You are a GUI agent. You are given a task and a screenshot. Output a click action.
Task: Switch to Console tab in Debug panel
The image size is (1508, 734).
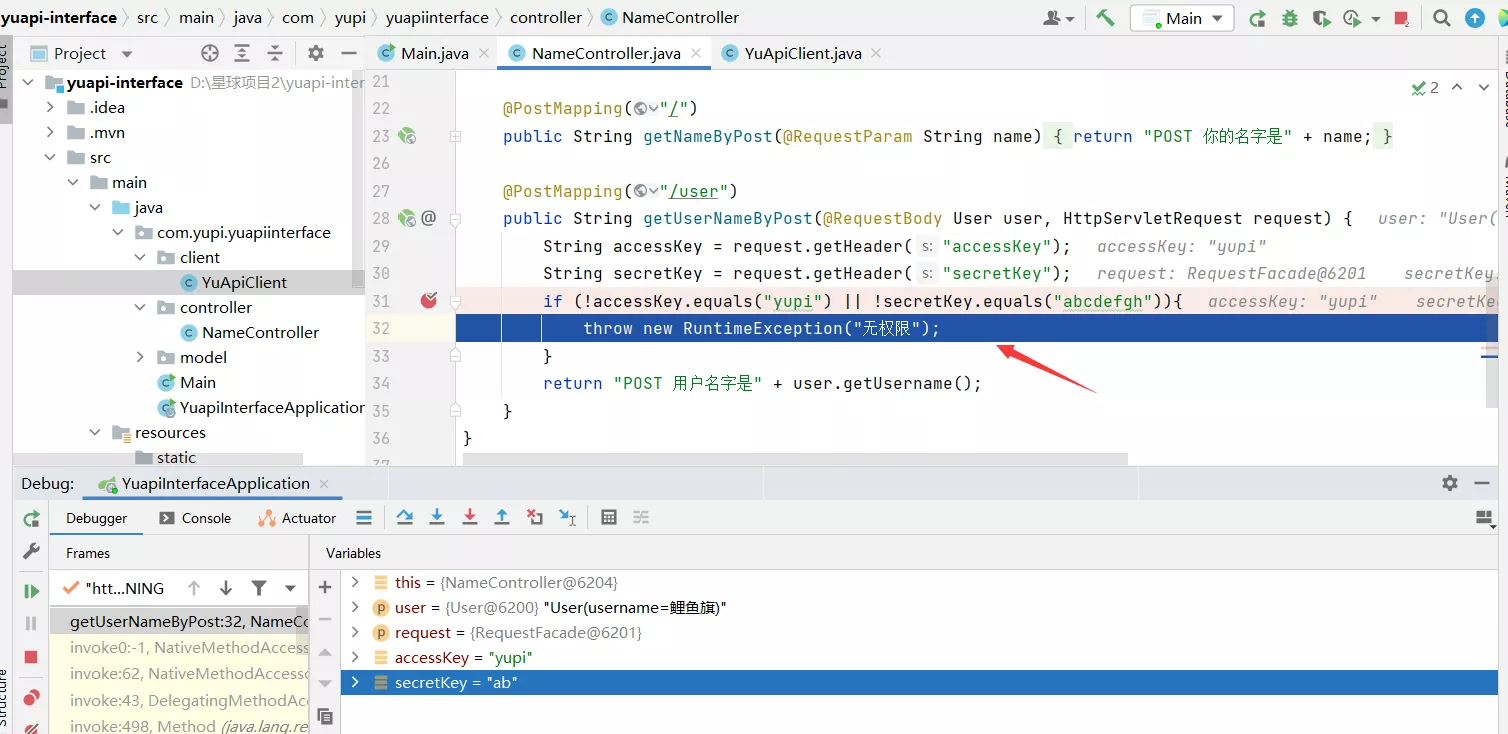coord(195,518)
